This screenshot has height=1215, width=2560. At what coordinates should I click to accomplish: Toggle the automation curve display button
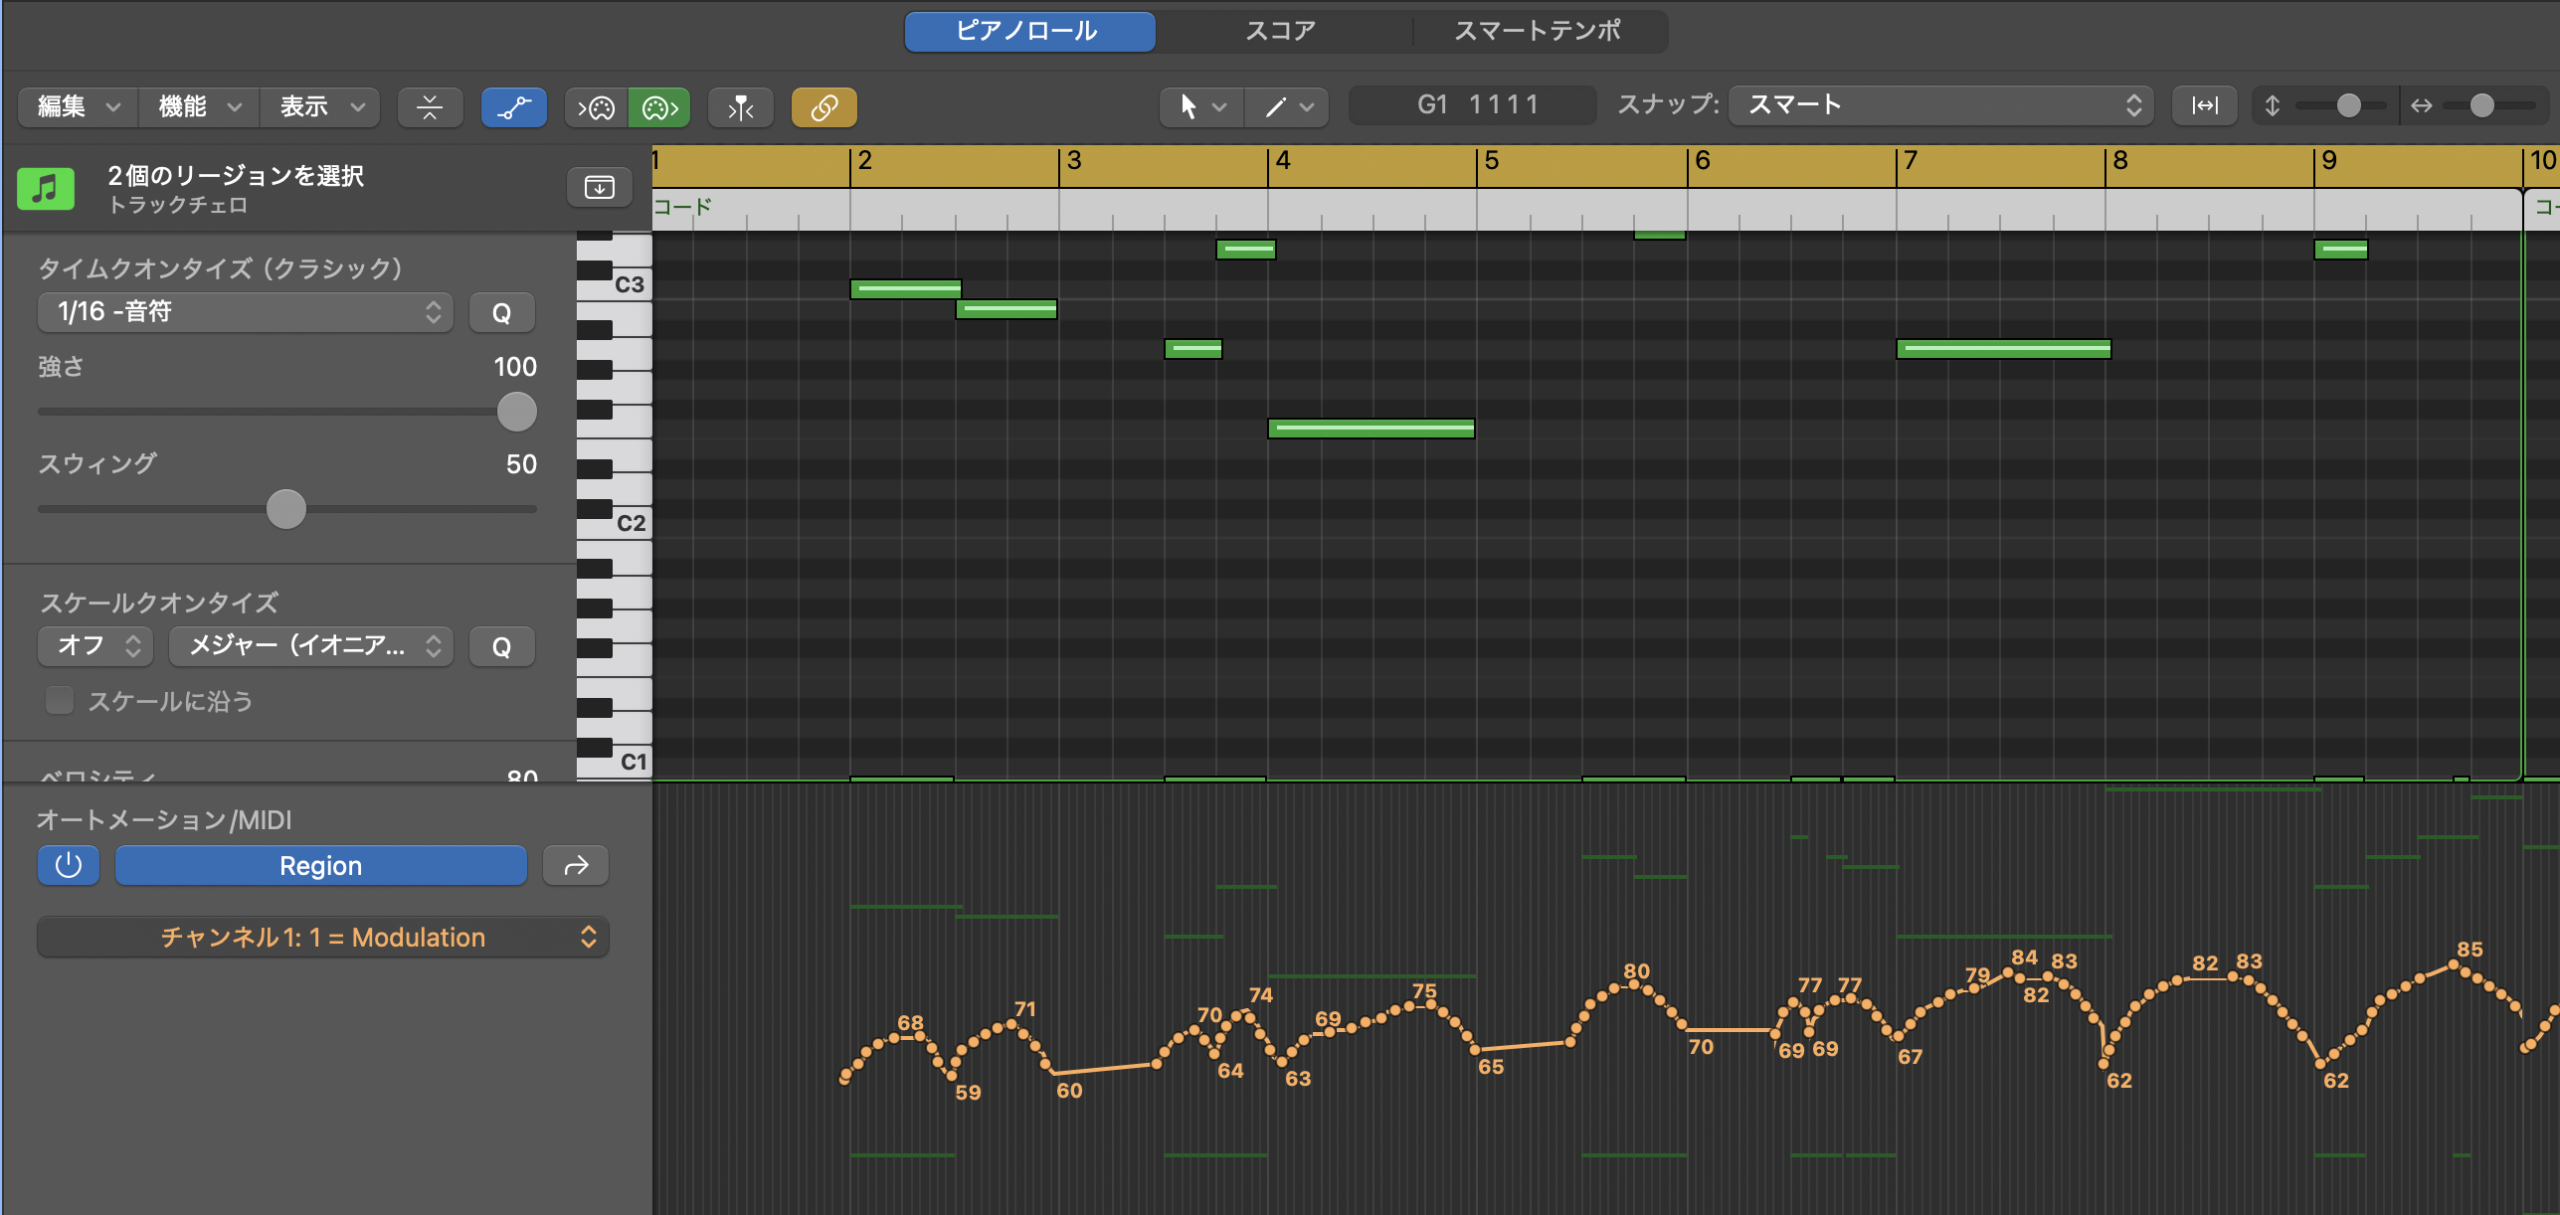pyautogui.click(x=514, y=107)
